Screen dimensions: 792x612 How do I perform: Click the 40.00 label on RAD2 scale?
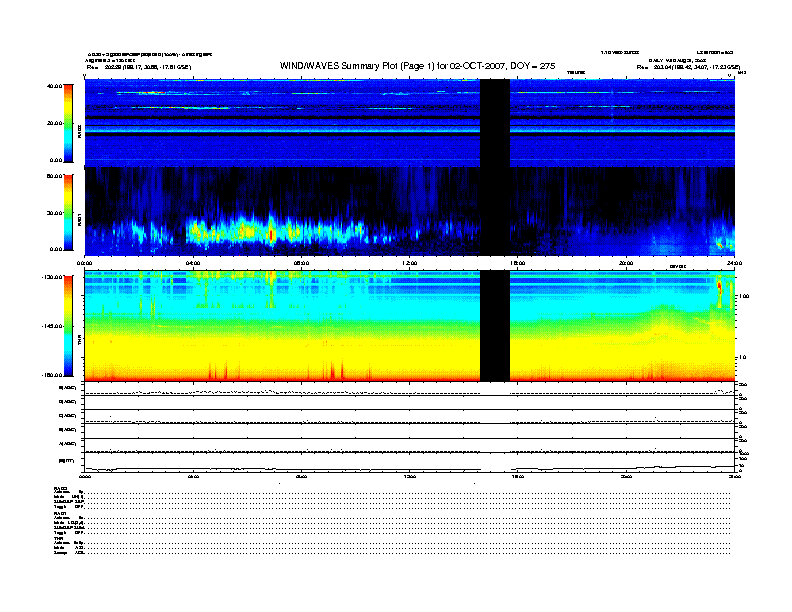pyautogui.click(x=55, y=86)
